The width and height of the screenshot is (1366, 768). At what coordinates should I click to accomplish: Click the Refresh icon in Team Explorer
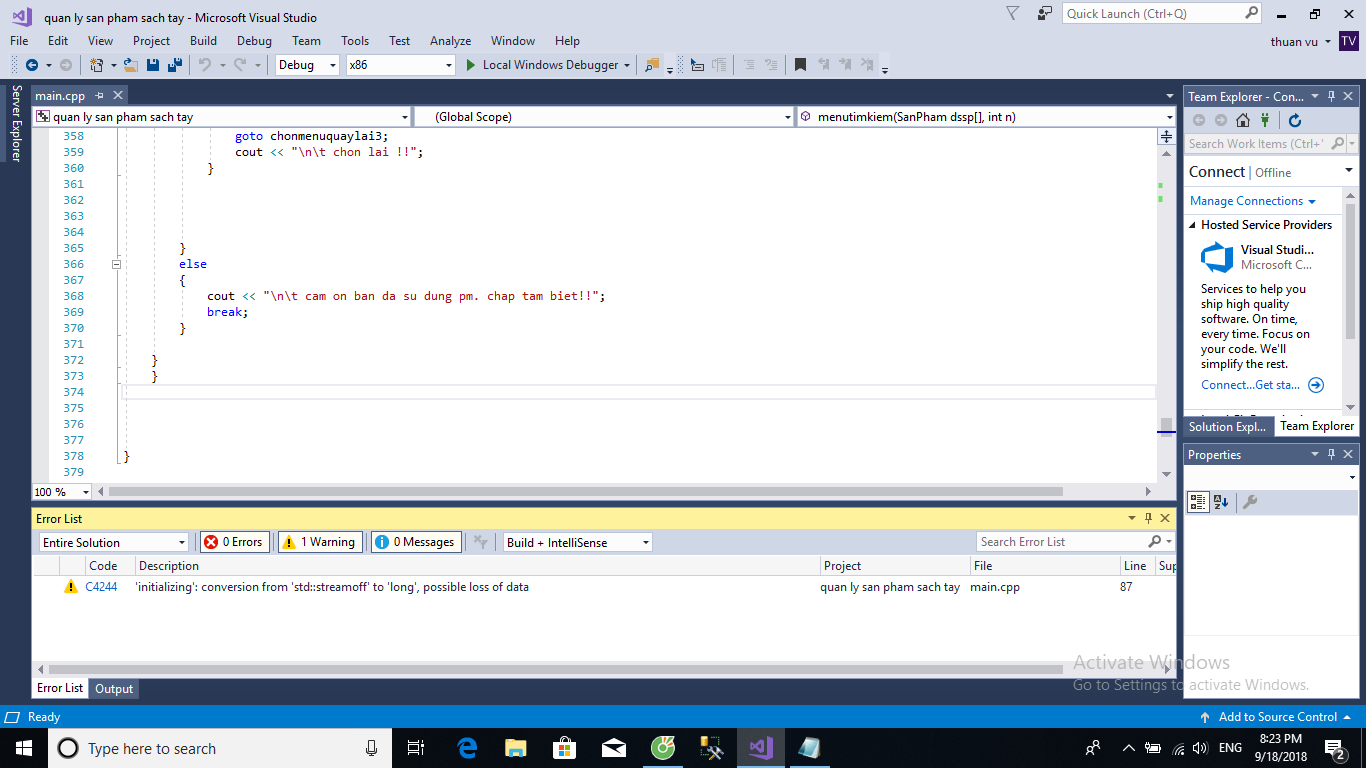[1295, 120]
